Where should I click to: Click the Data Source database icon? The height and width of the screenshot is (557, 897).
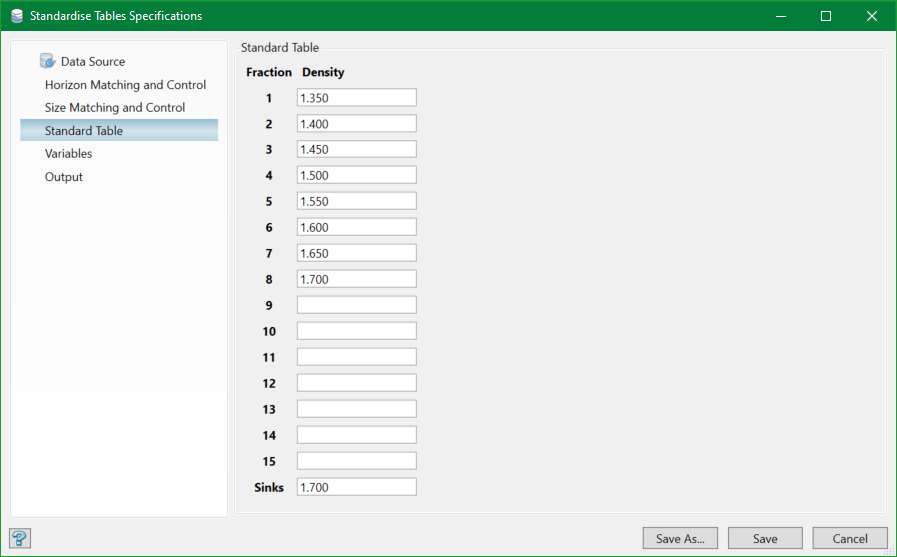point(47,61)
